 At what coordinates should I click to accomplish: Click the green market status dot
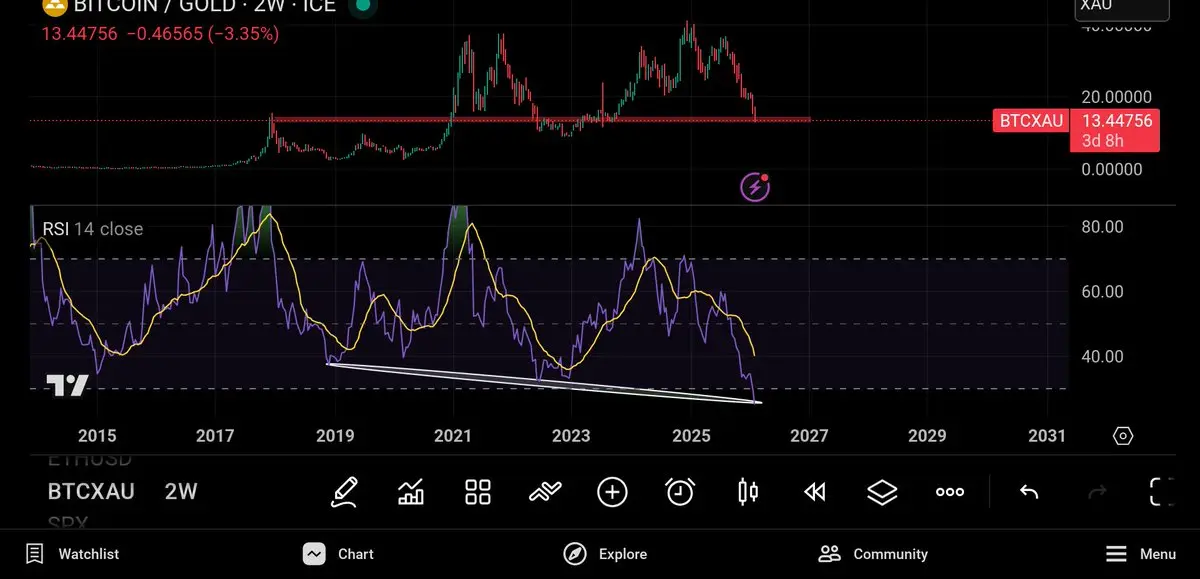pos(363,6)
